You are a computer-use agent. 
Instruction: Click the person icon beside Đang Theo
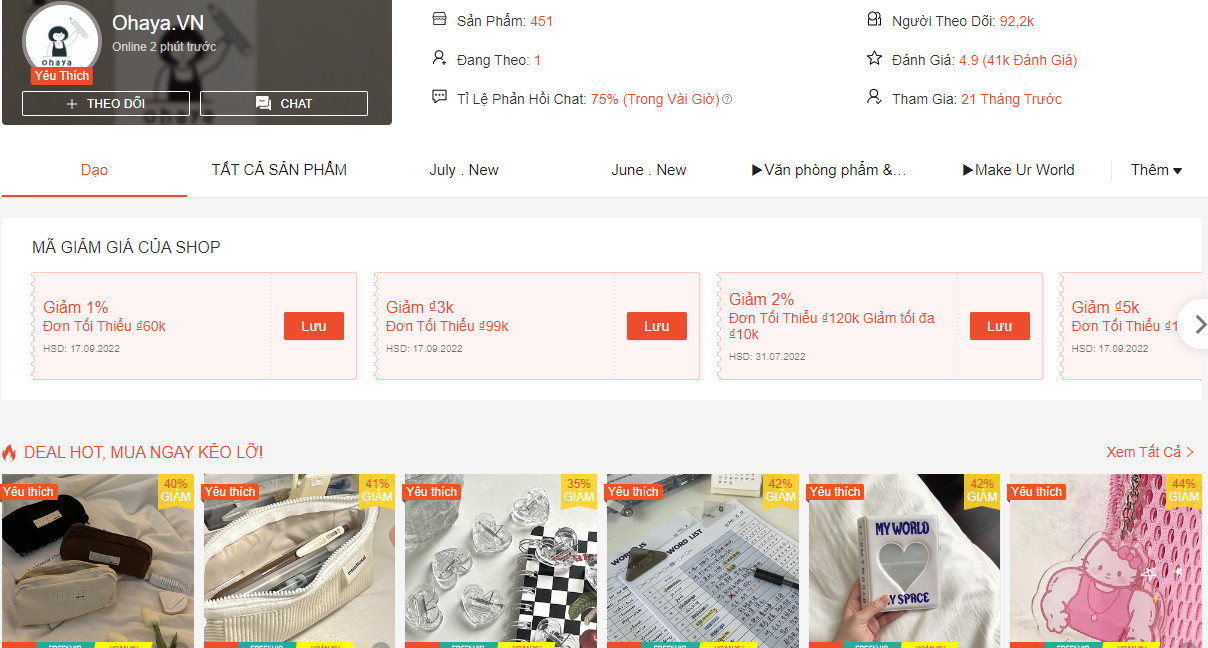(439, 58)
